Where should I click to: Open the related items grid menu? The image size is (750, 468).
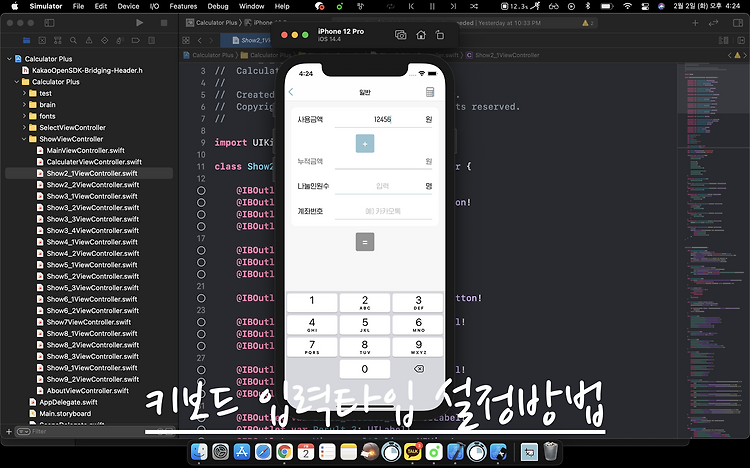(186, 41)
